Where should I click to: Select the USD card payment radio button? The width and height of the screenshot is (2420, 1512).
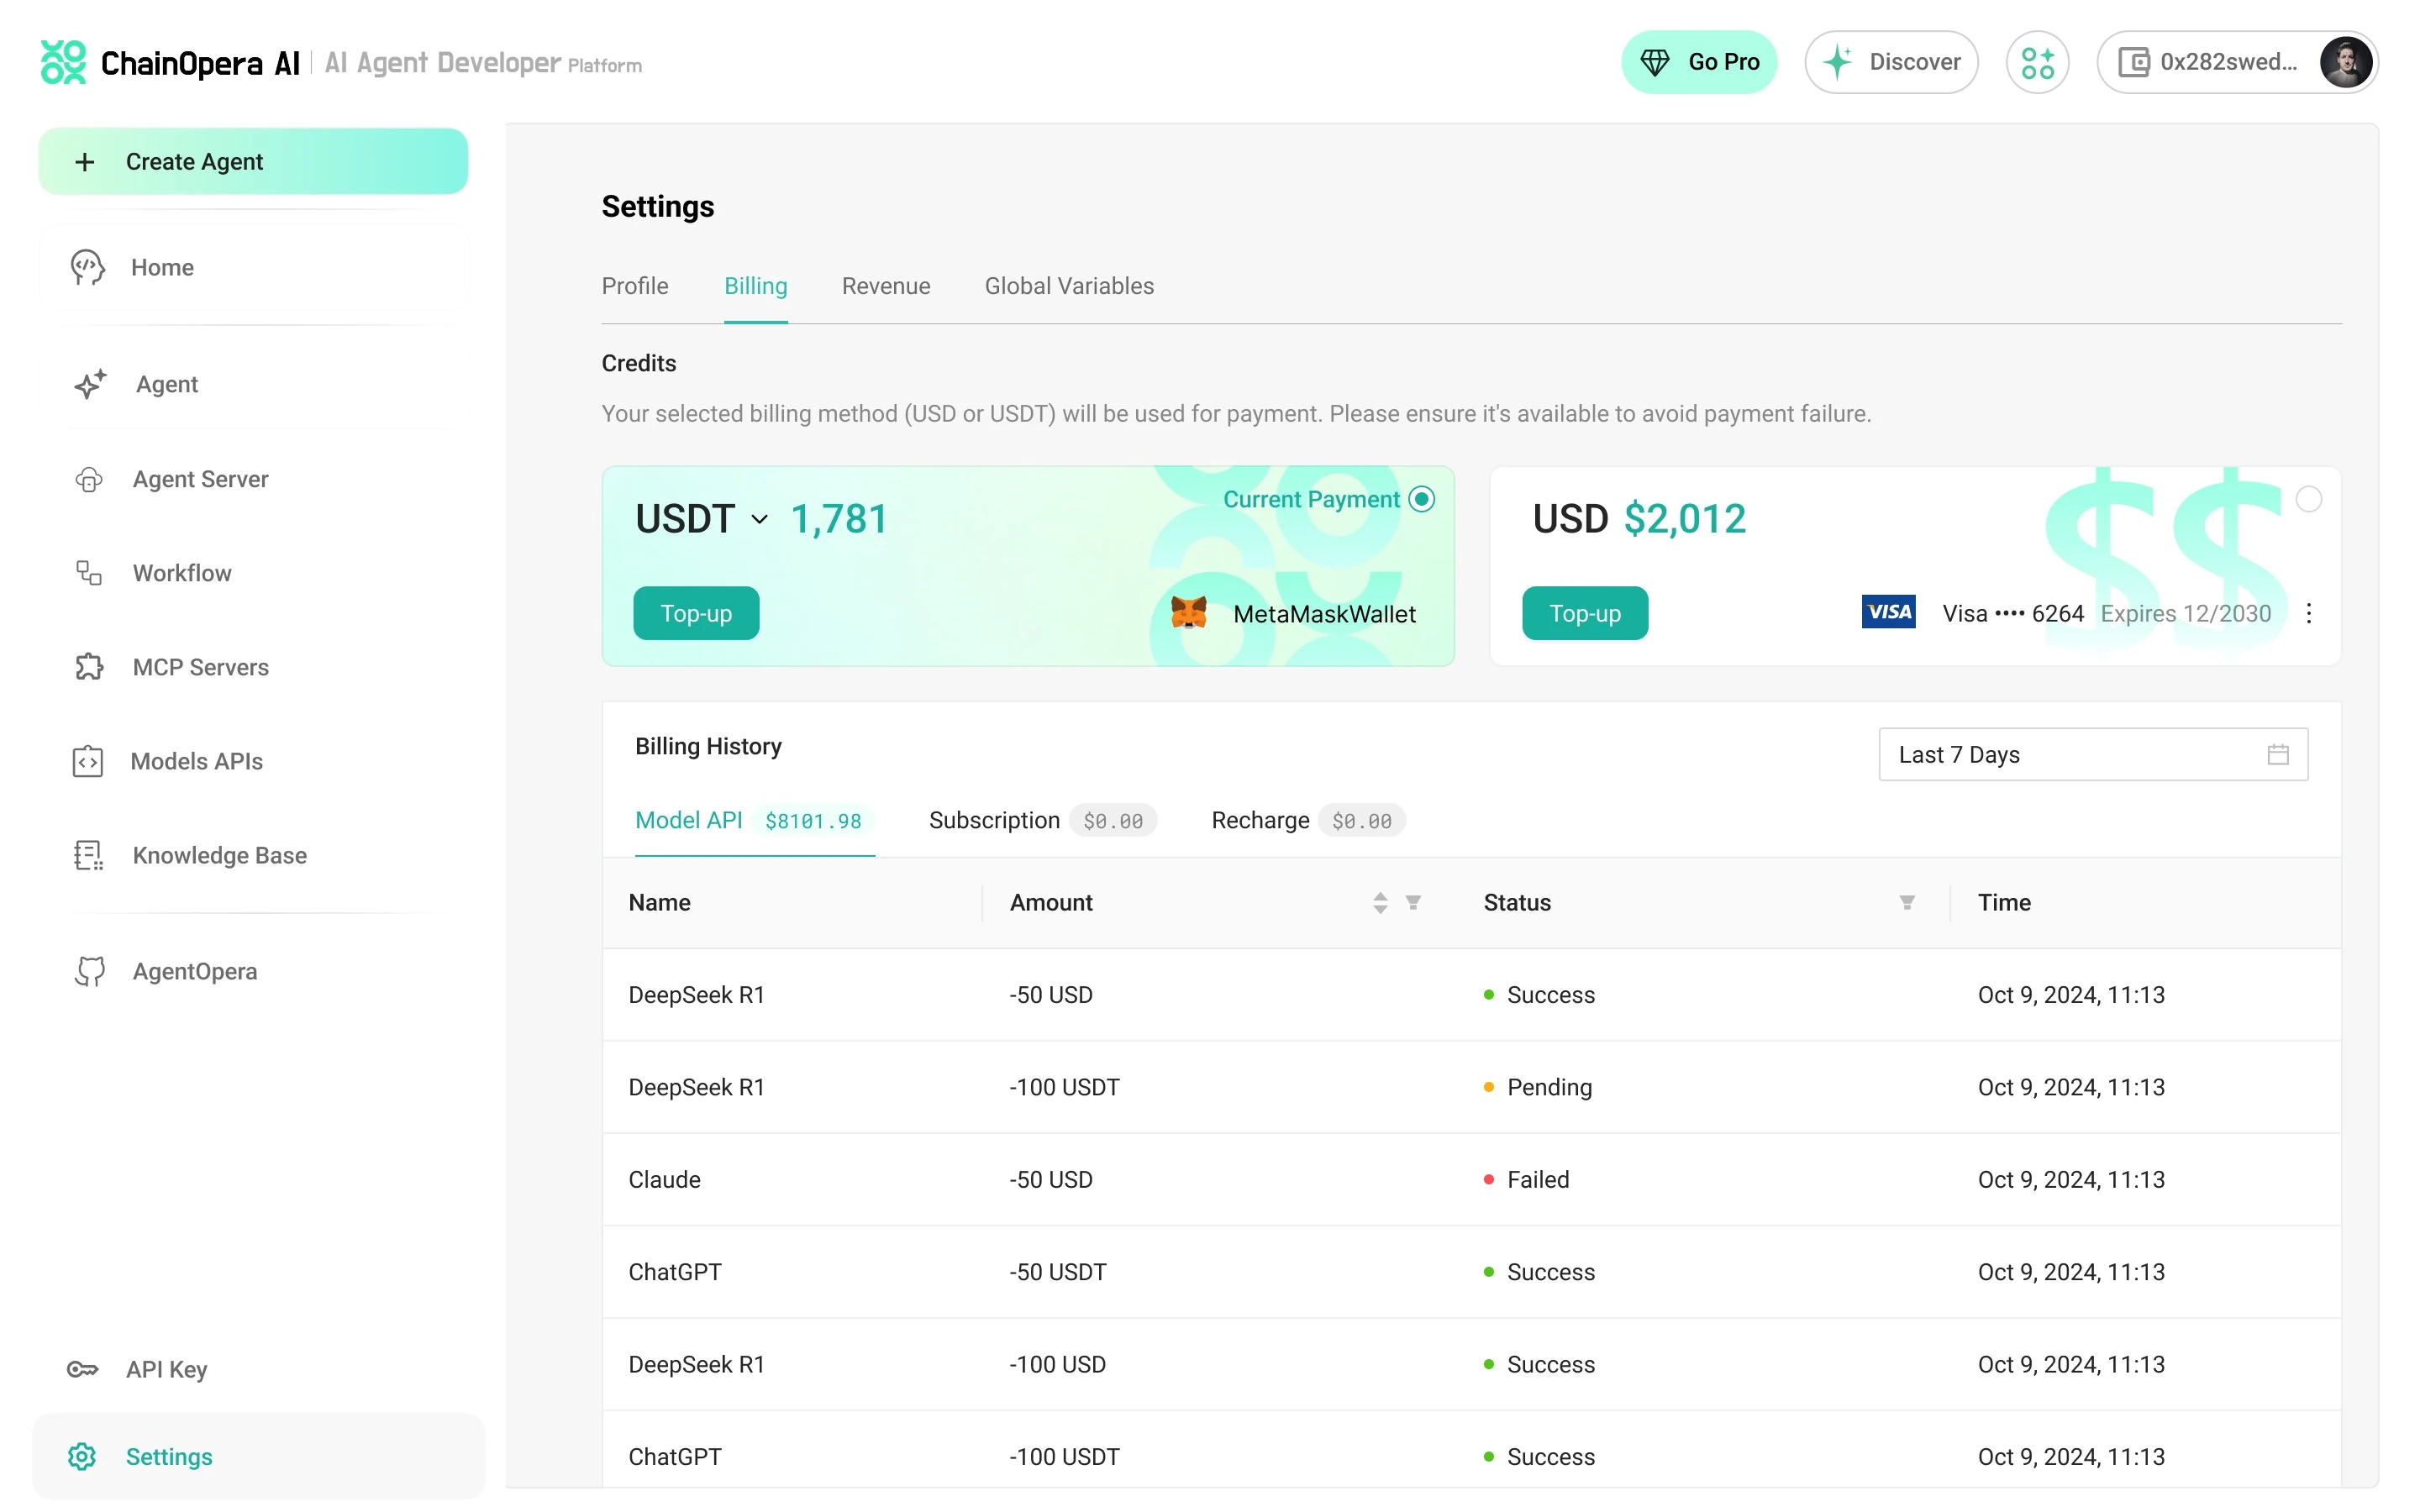[2308, 499]
